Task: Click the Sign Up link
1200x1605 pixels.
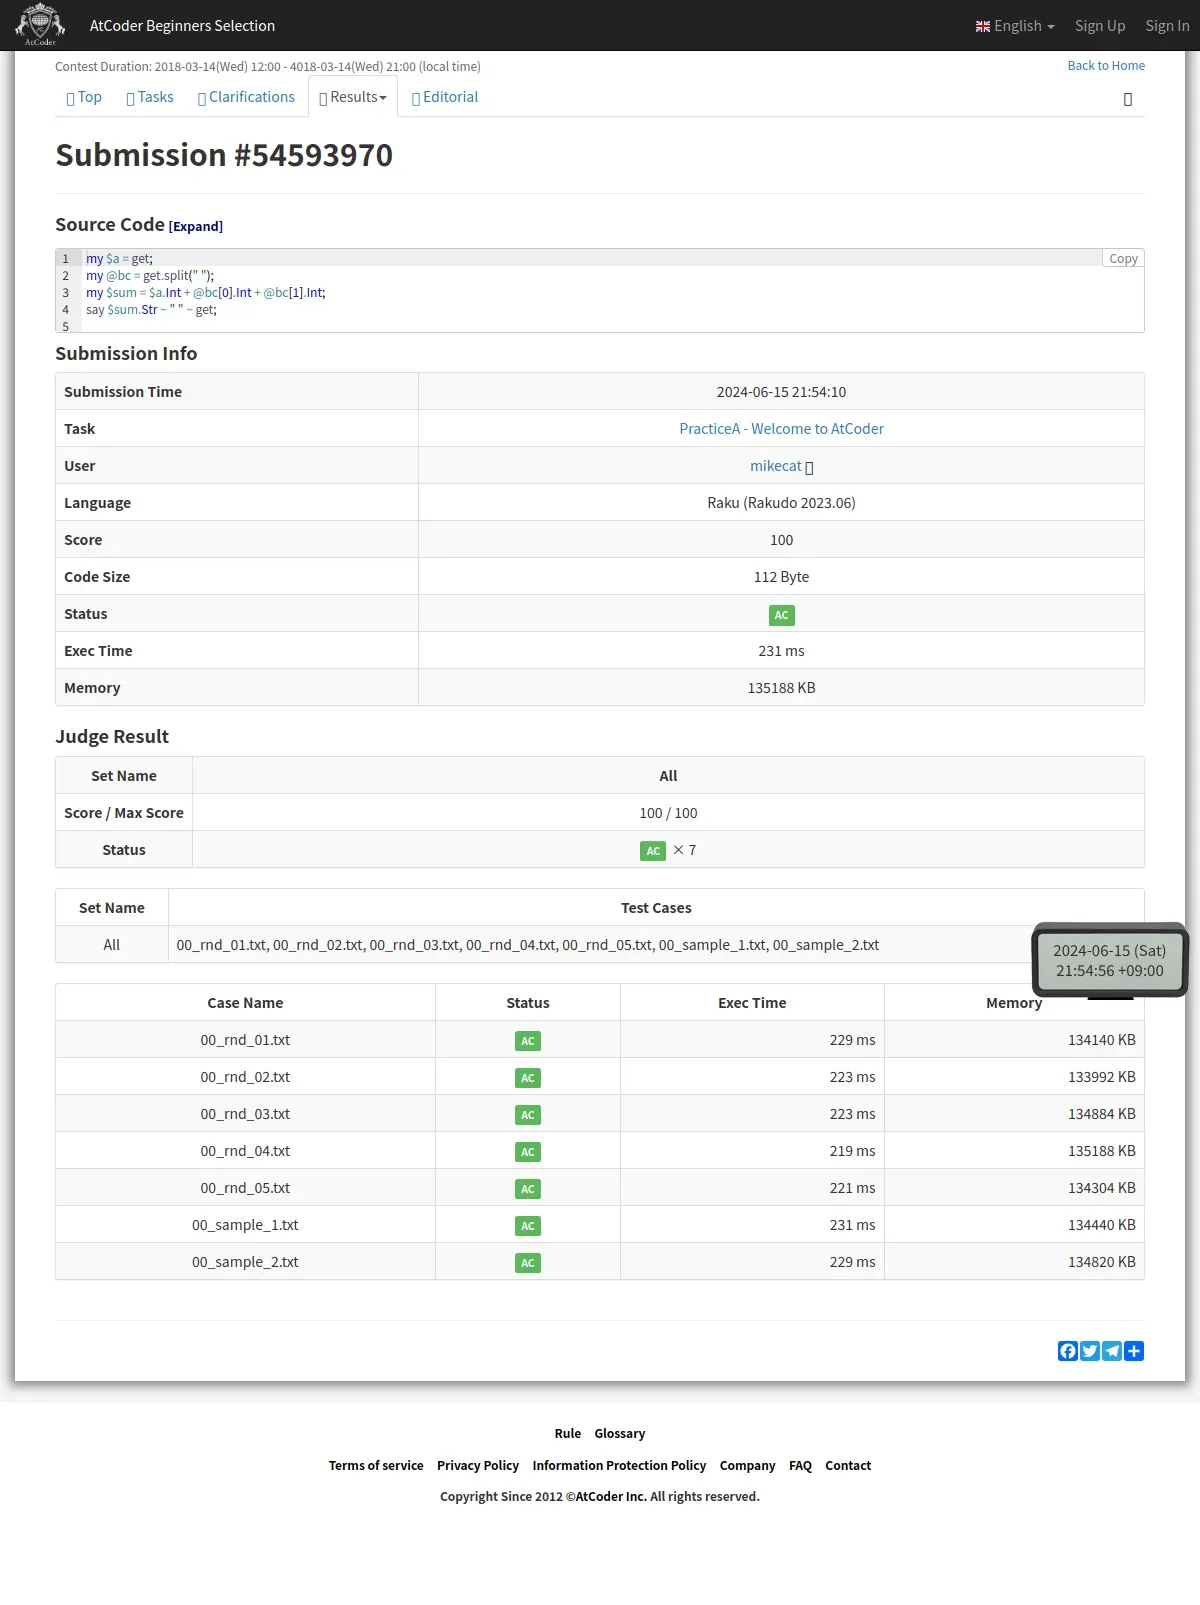Action: coord(1100,26)
